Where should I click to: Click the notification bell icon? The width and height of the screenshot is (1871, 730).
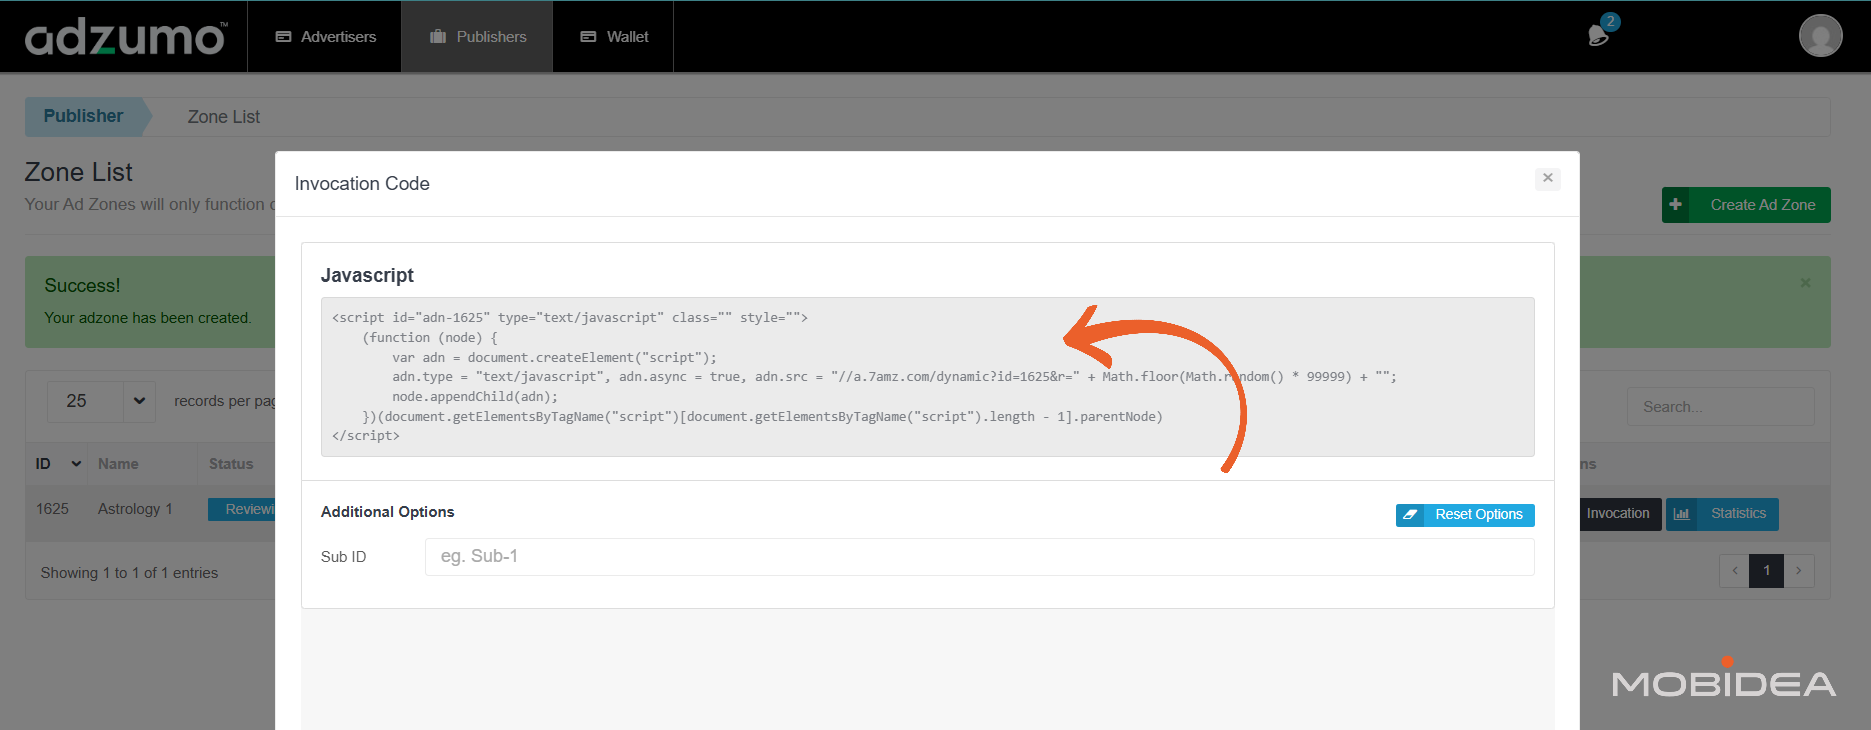tap(1598, 36)
